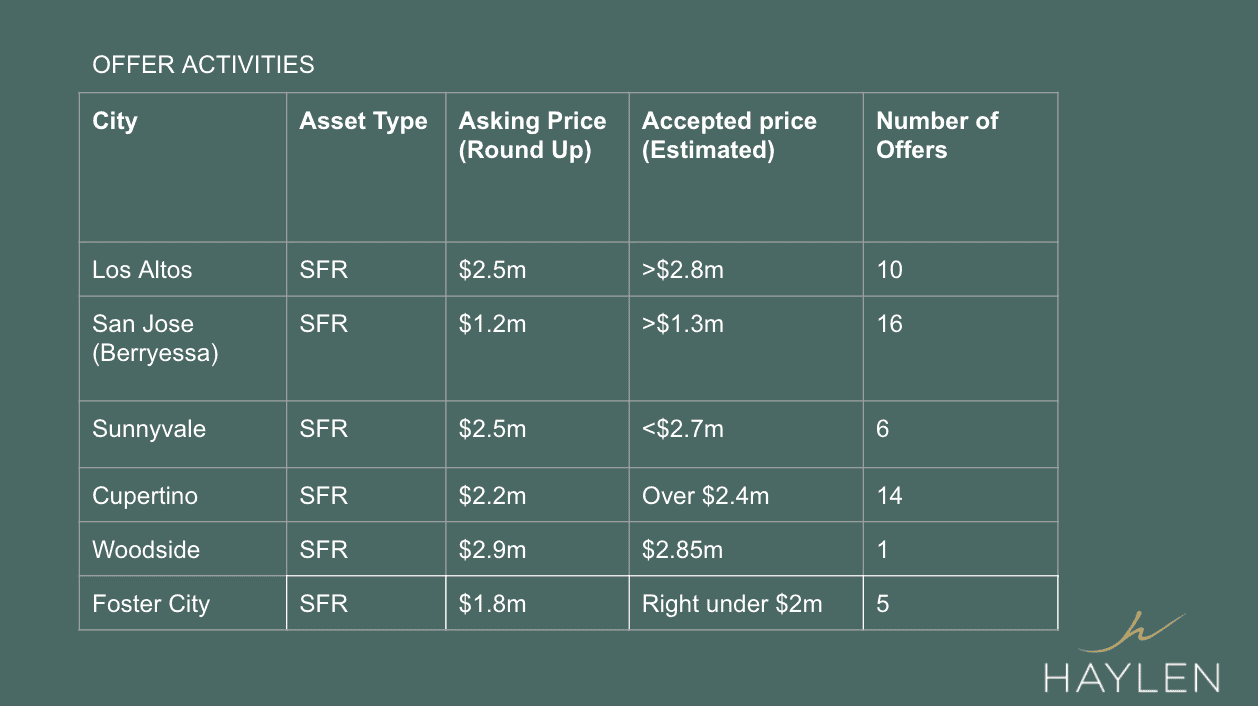Image resolution: width=1258 pixels, height=706 pixels.
Task: Click the Cupertino city cell
Action: pos(183,495)
